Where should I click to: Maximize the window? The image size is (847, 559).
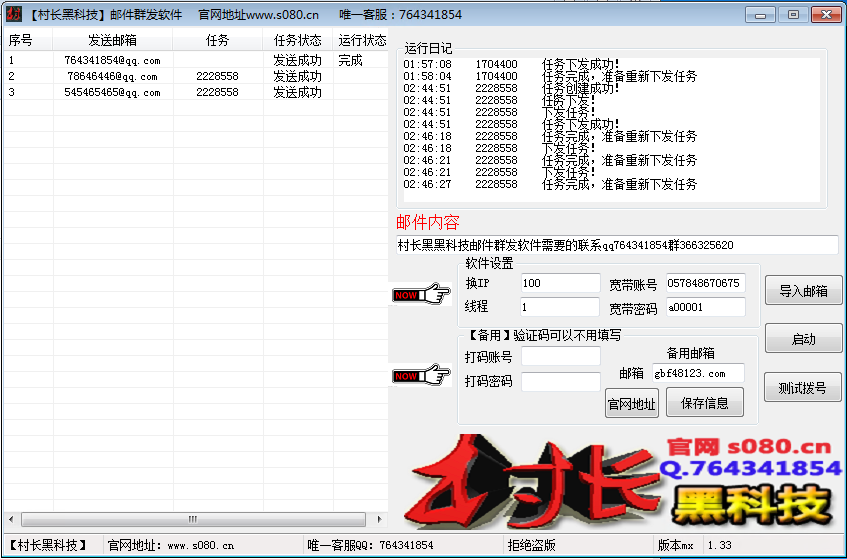pos(793,15)
